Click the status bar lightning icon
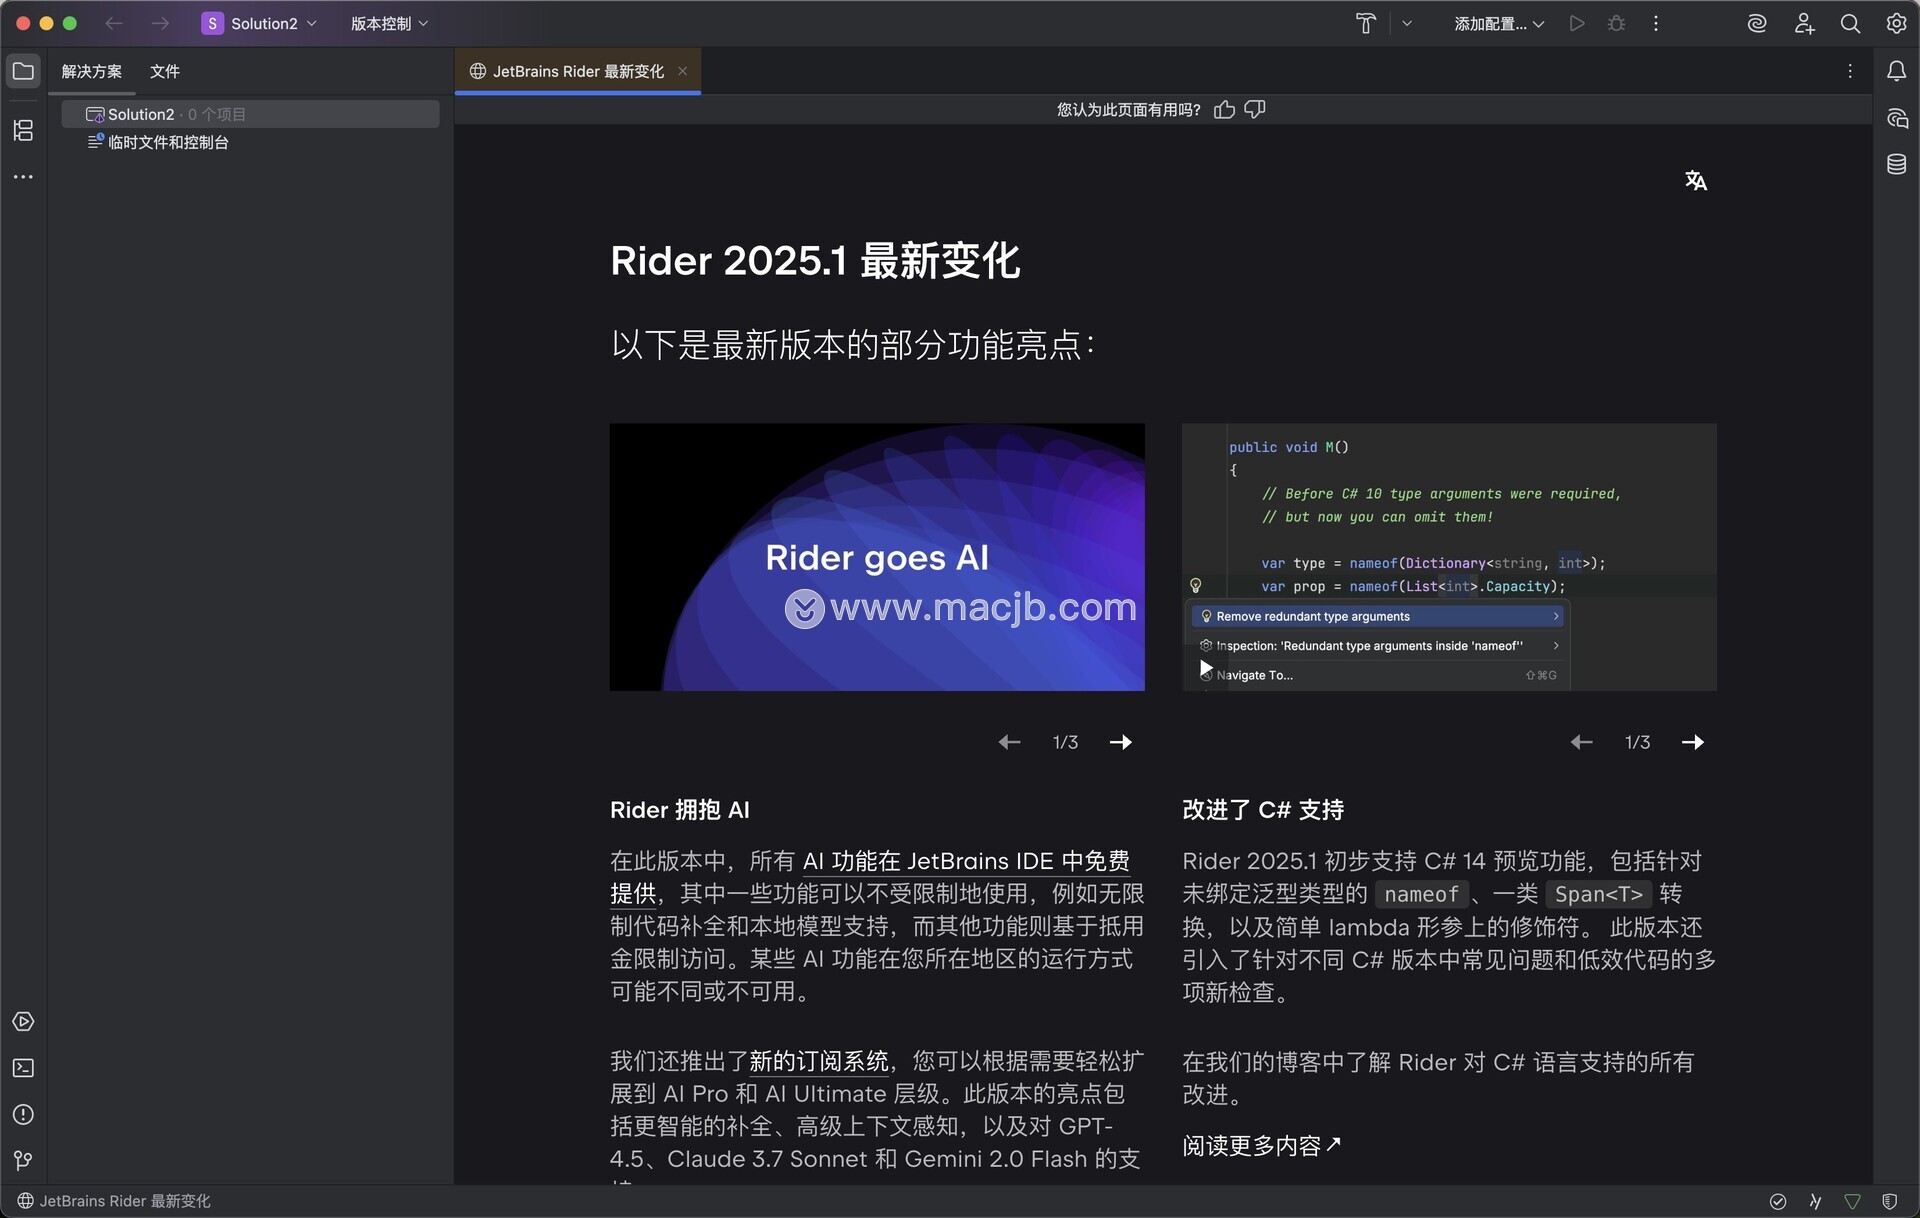The height and width of the screenshot is (1218, 1920). (x=1815, y=1201)
